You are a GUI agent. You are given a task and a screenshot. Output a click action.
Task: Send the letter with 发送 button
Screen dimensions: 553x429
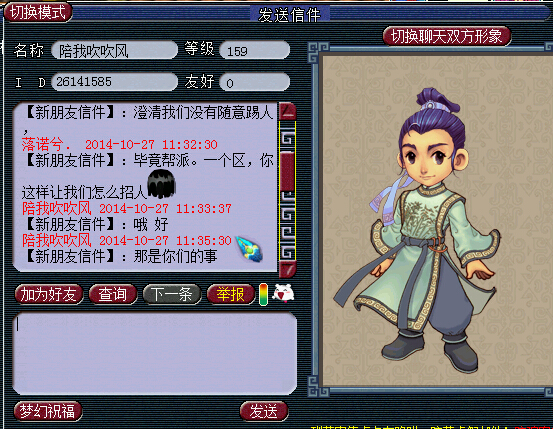(264, 411)
